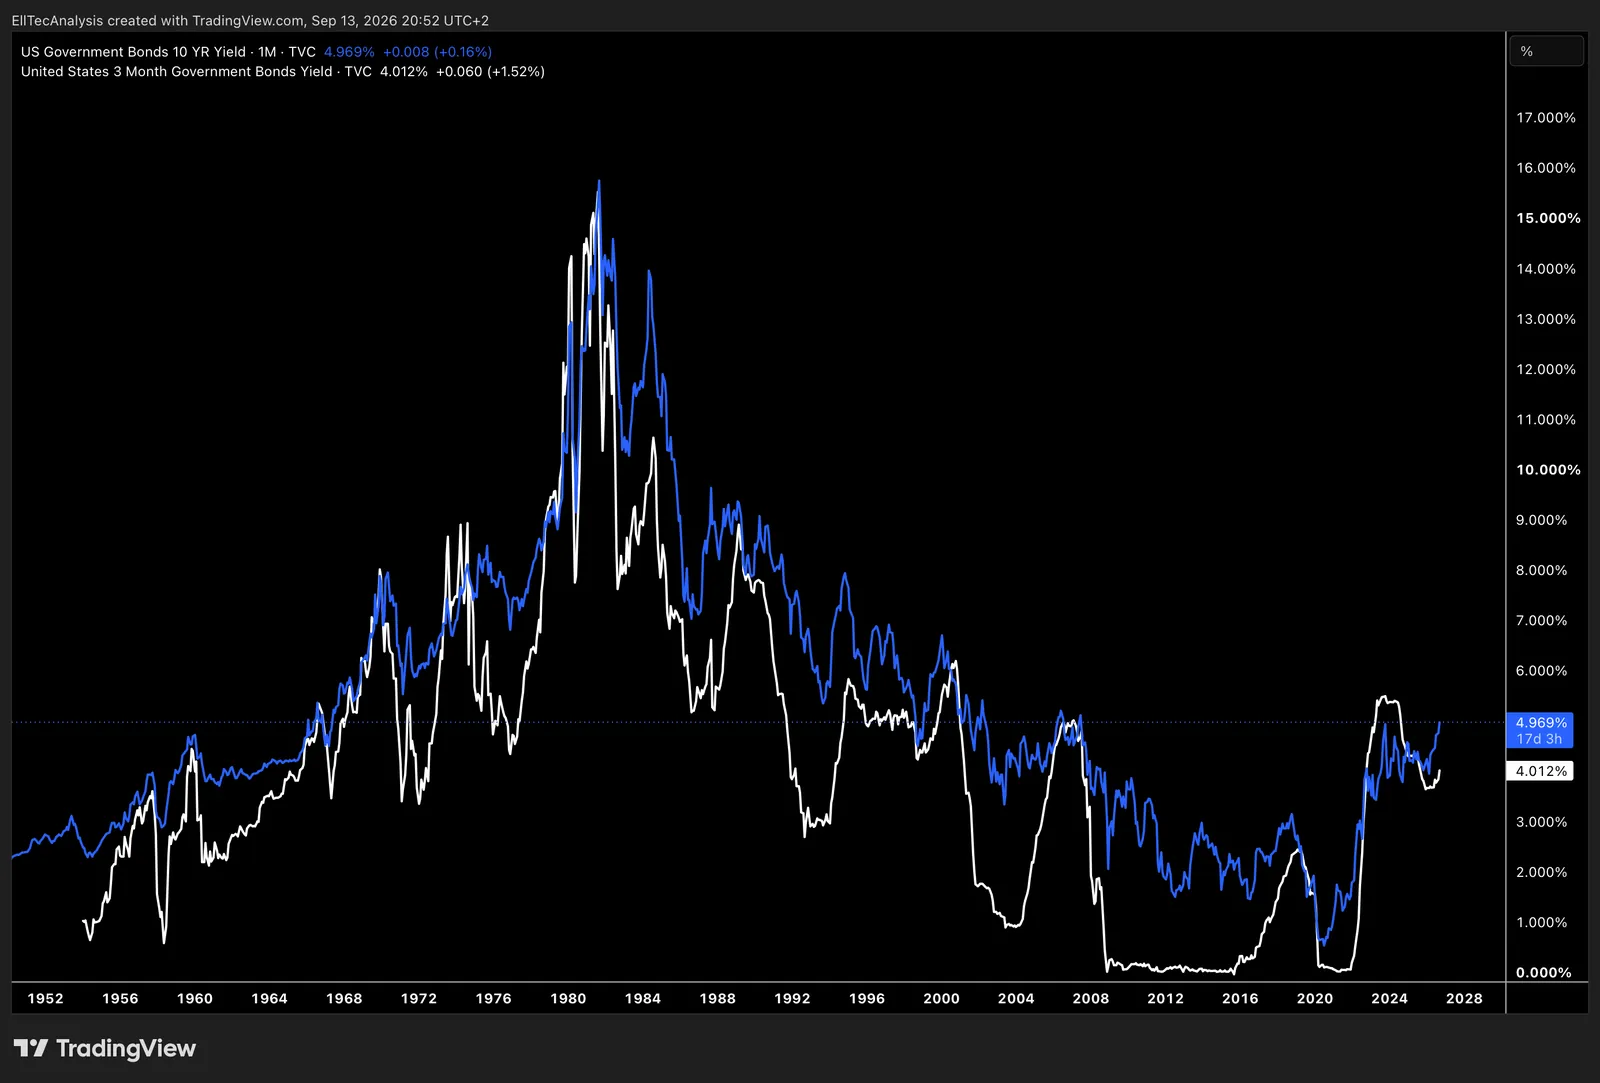The width and height of the screenshot is (1600, 1083).
Task: Click the 1980 time axis label
Action: coord(568,999)
